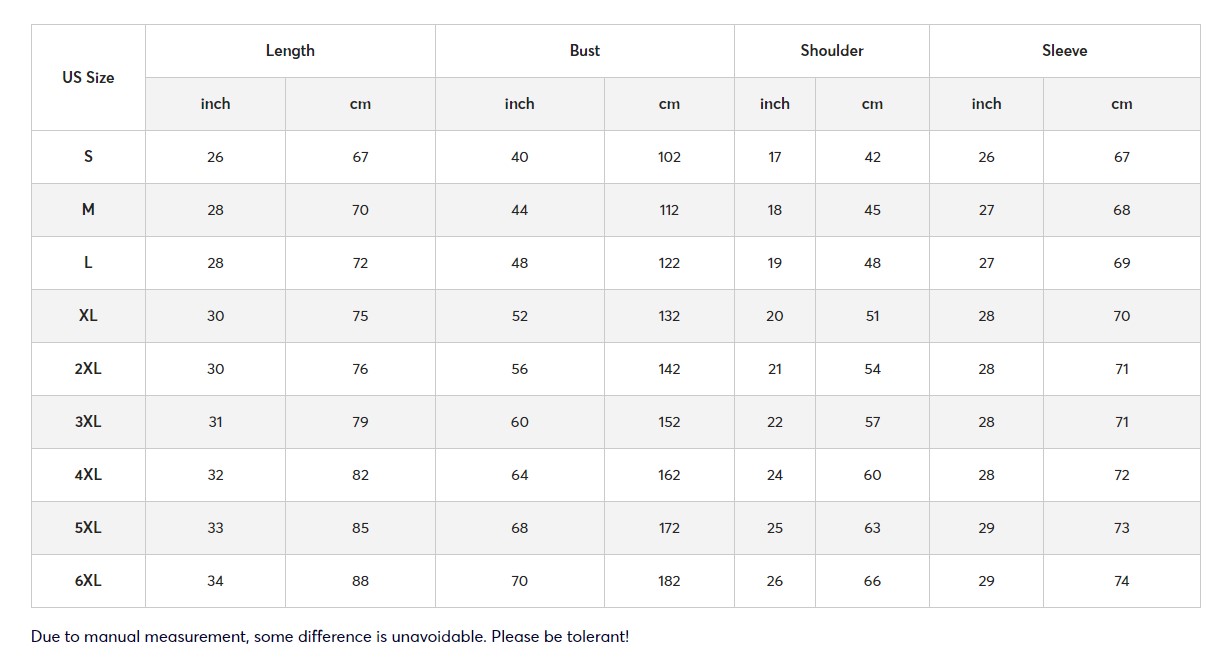The height and width of the screenshot is (658, 1220).
Task: Click the XL size row label
Action: coord(88,315)
